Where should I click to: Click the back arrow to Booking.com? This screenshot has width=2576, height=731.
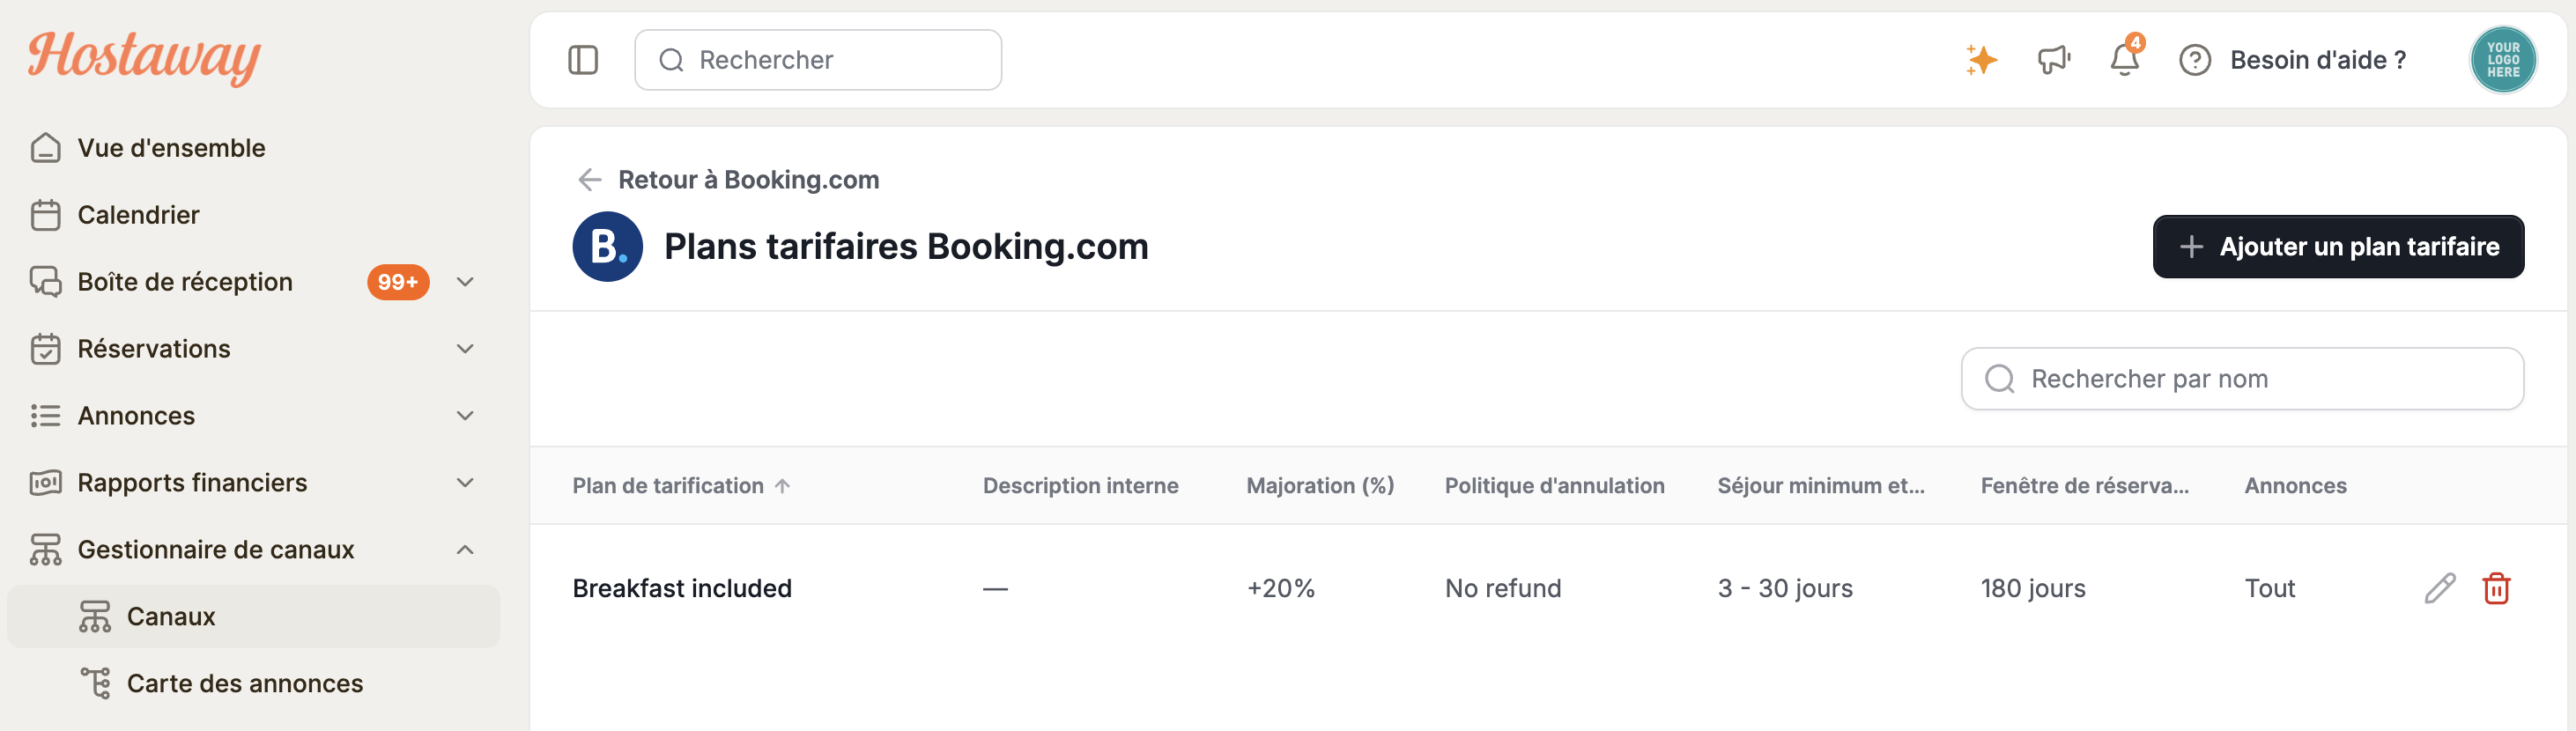pyautogui.click(x=589, y=180)
